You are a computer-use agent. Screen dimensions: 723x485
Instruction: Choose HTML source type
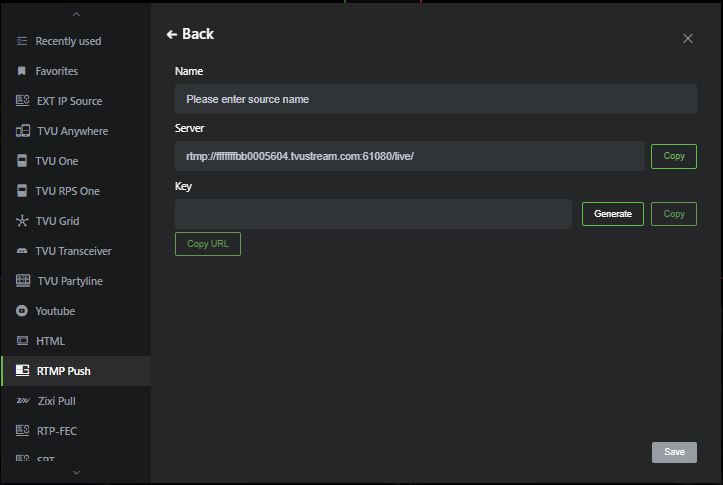click(76, 341)
